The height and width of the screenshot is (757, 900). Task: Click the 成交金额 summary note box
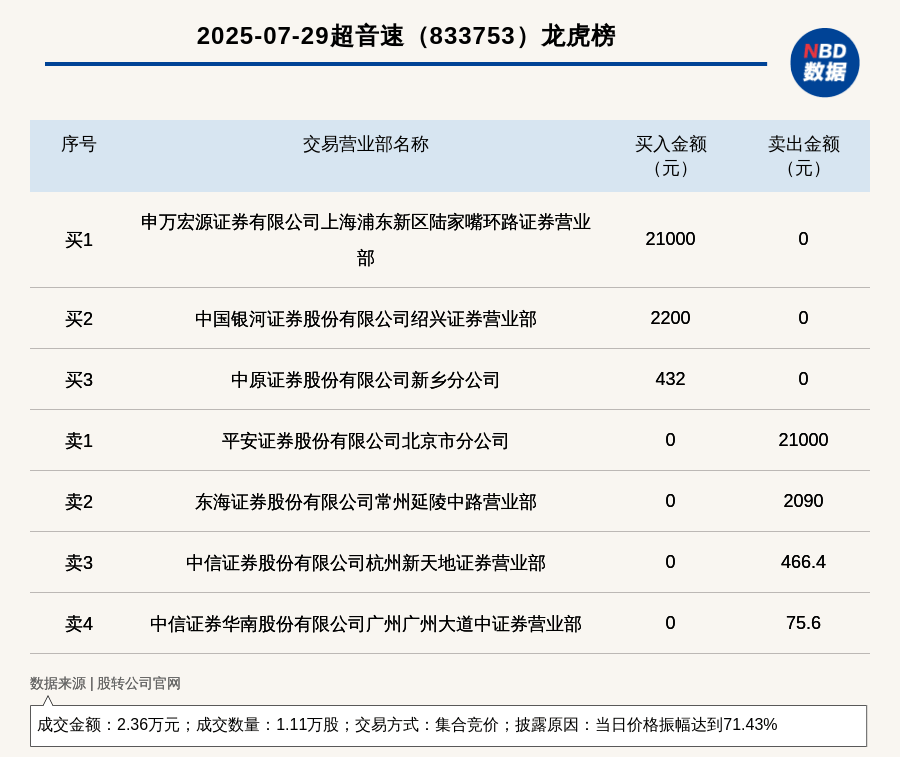(448, 725)
